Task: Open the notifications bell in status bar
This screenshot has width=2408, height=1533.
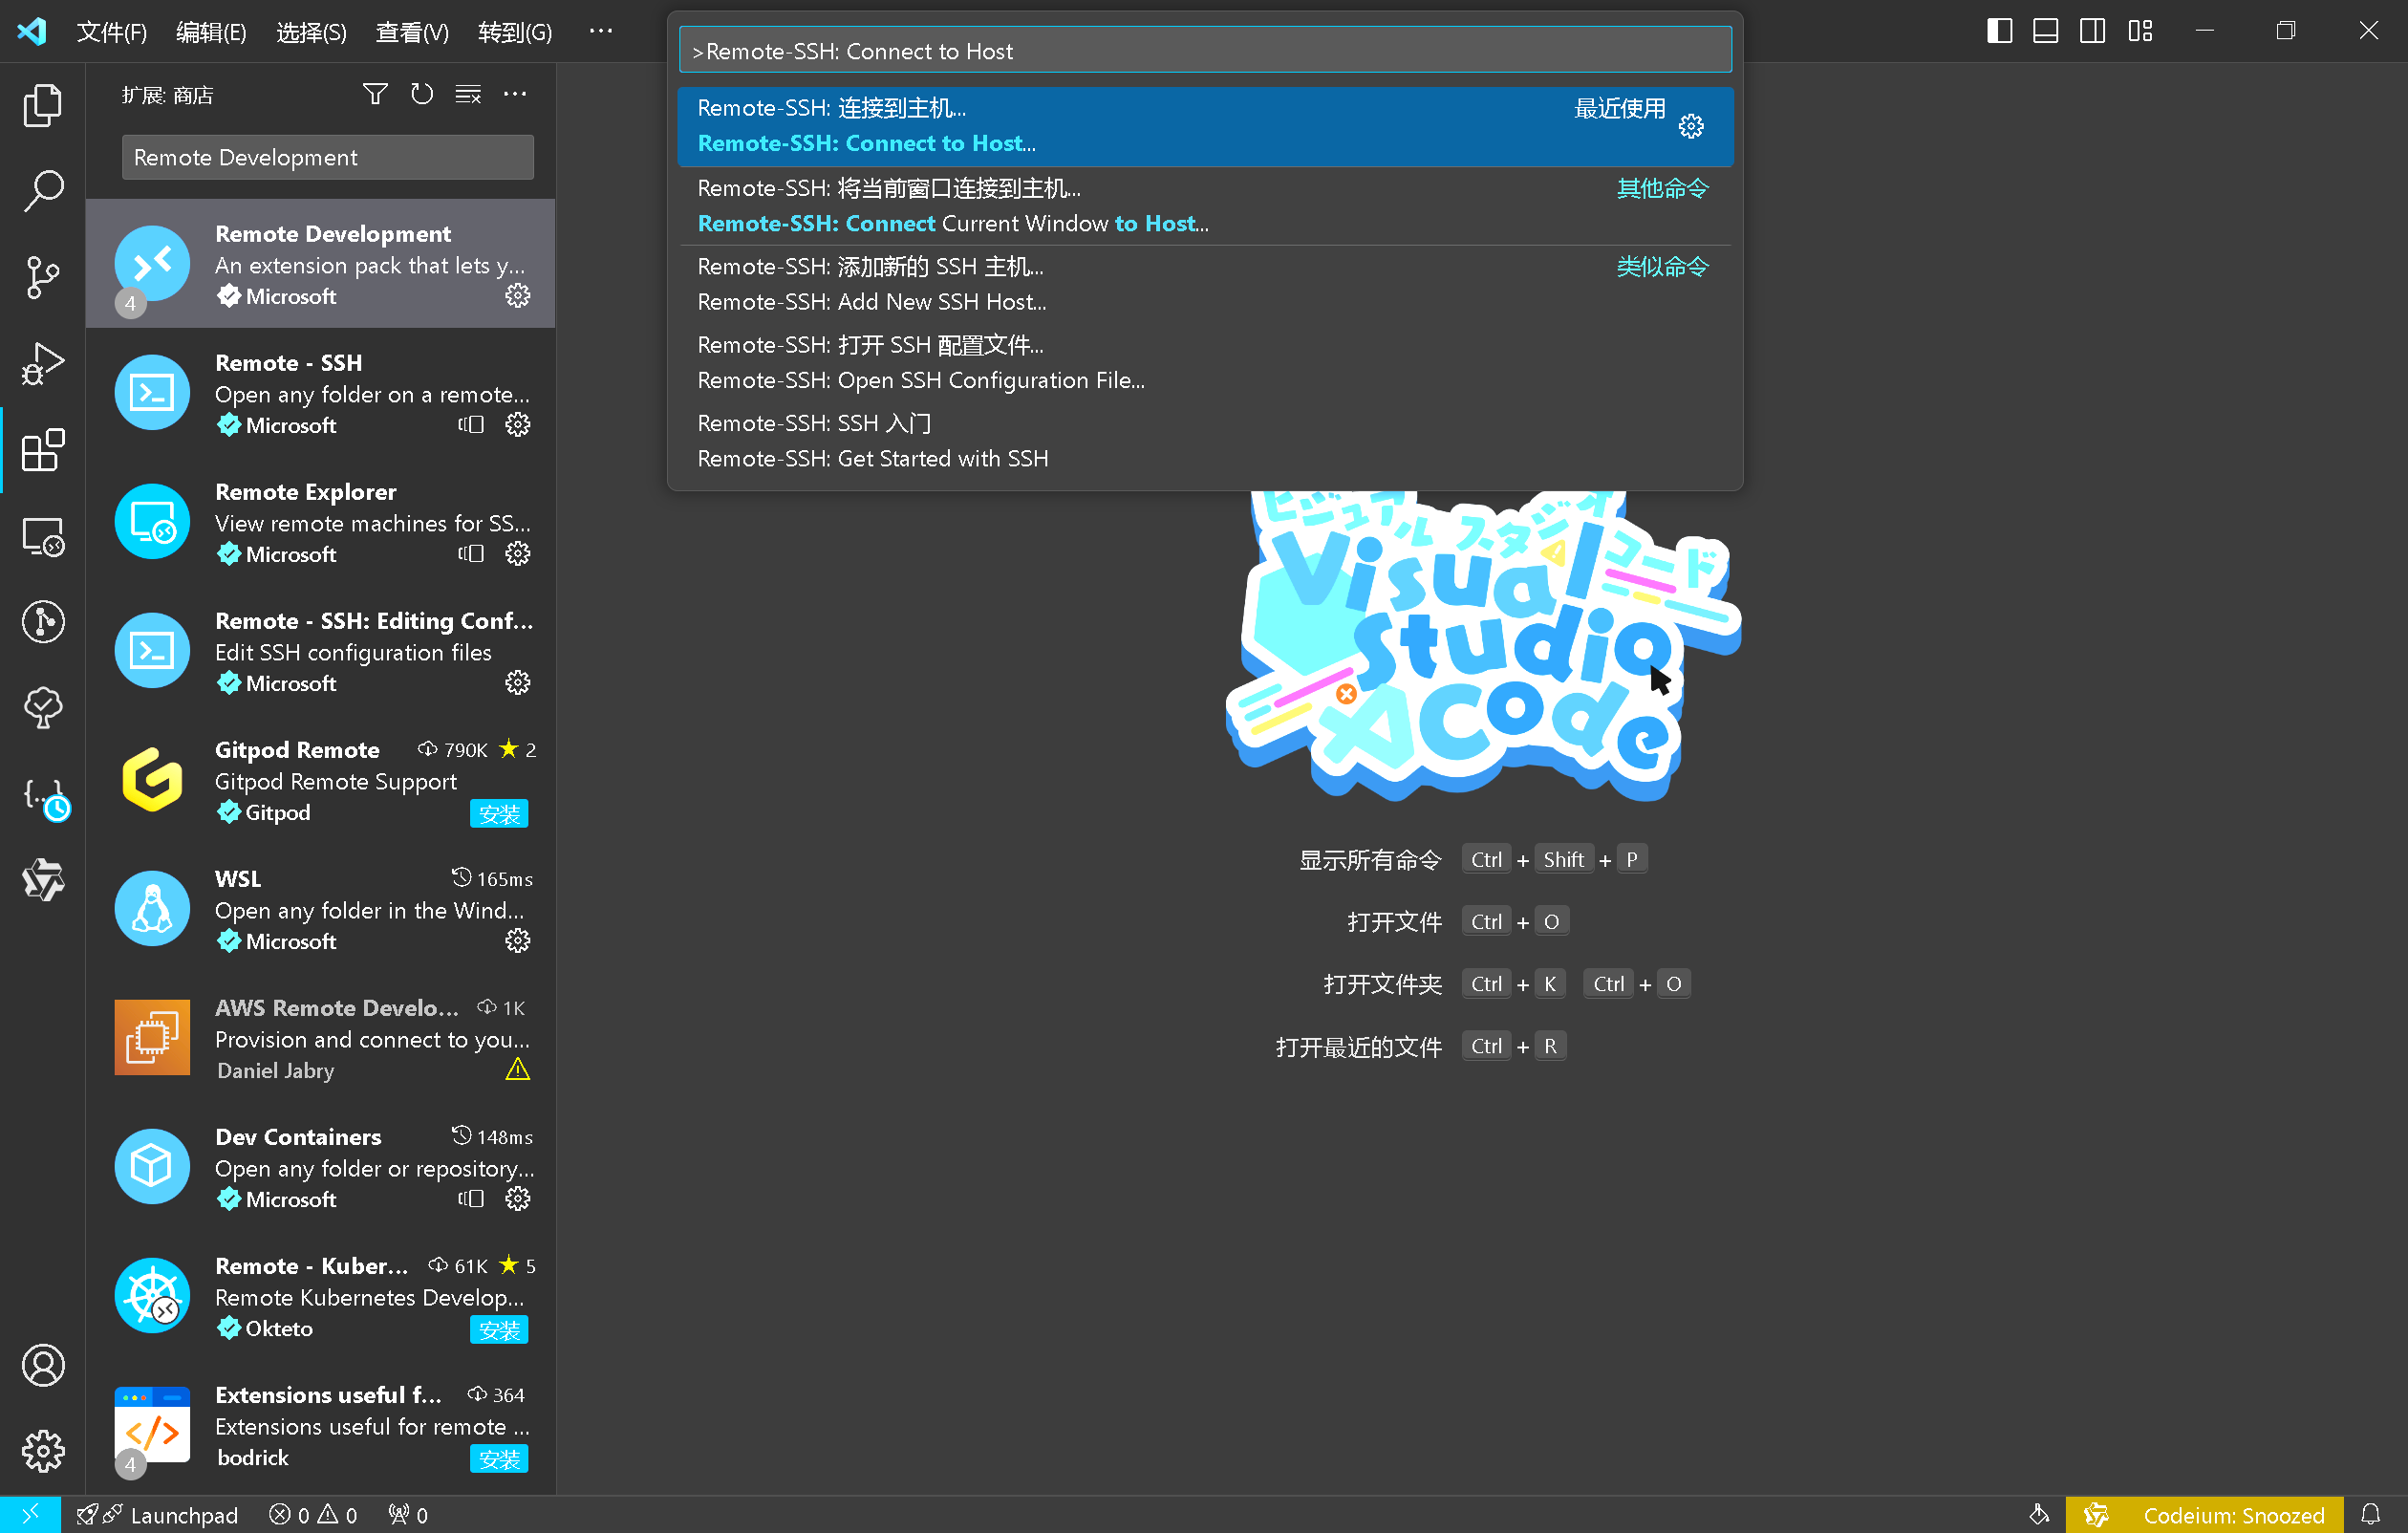Action: (x=2371, y=1515)
